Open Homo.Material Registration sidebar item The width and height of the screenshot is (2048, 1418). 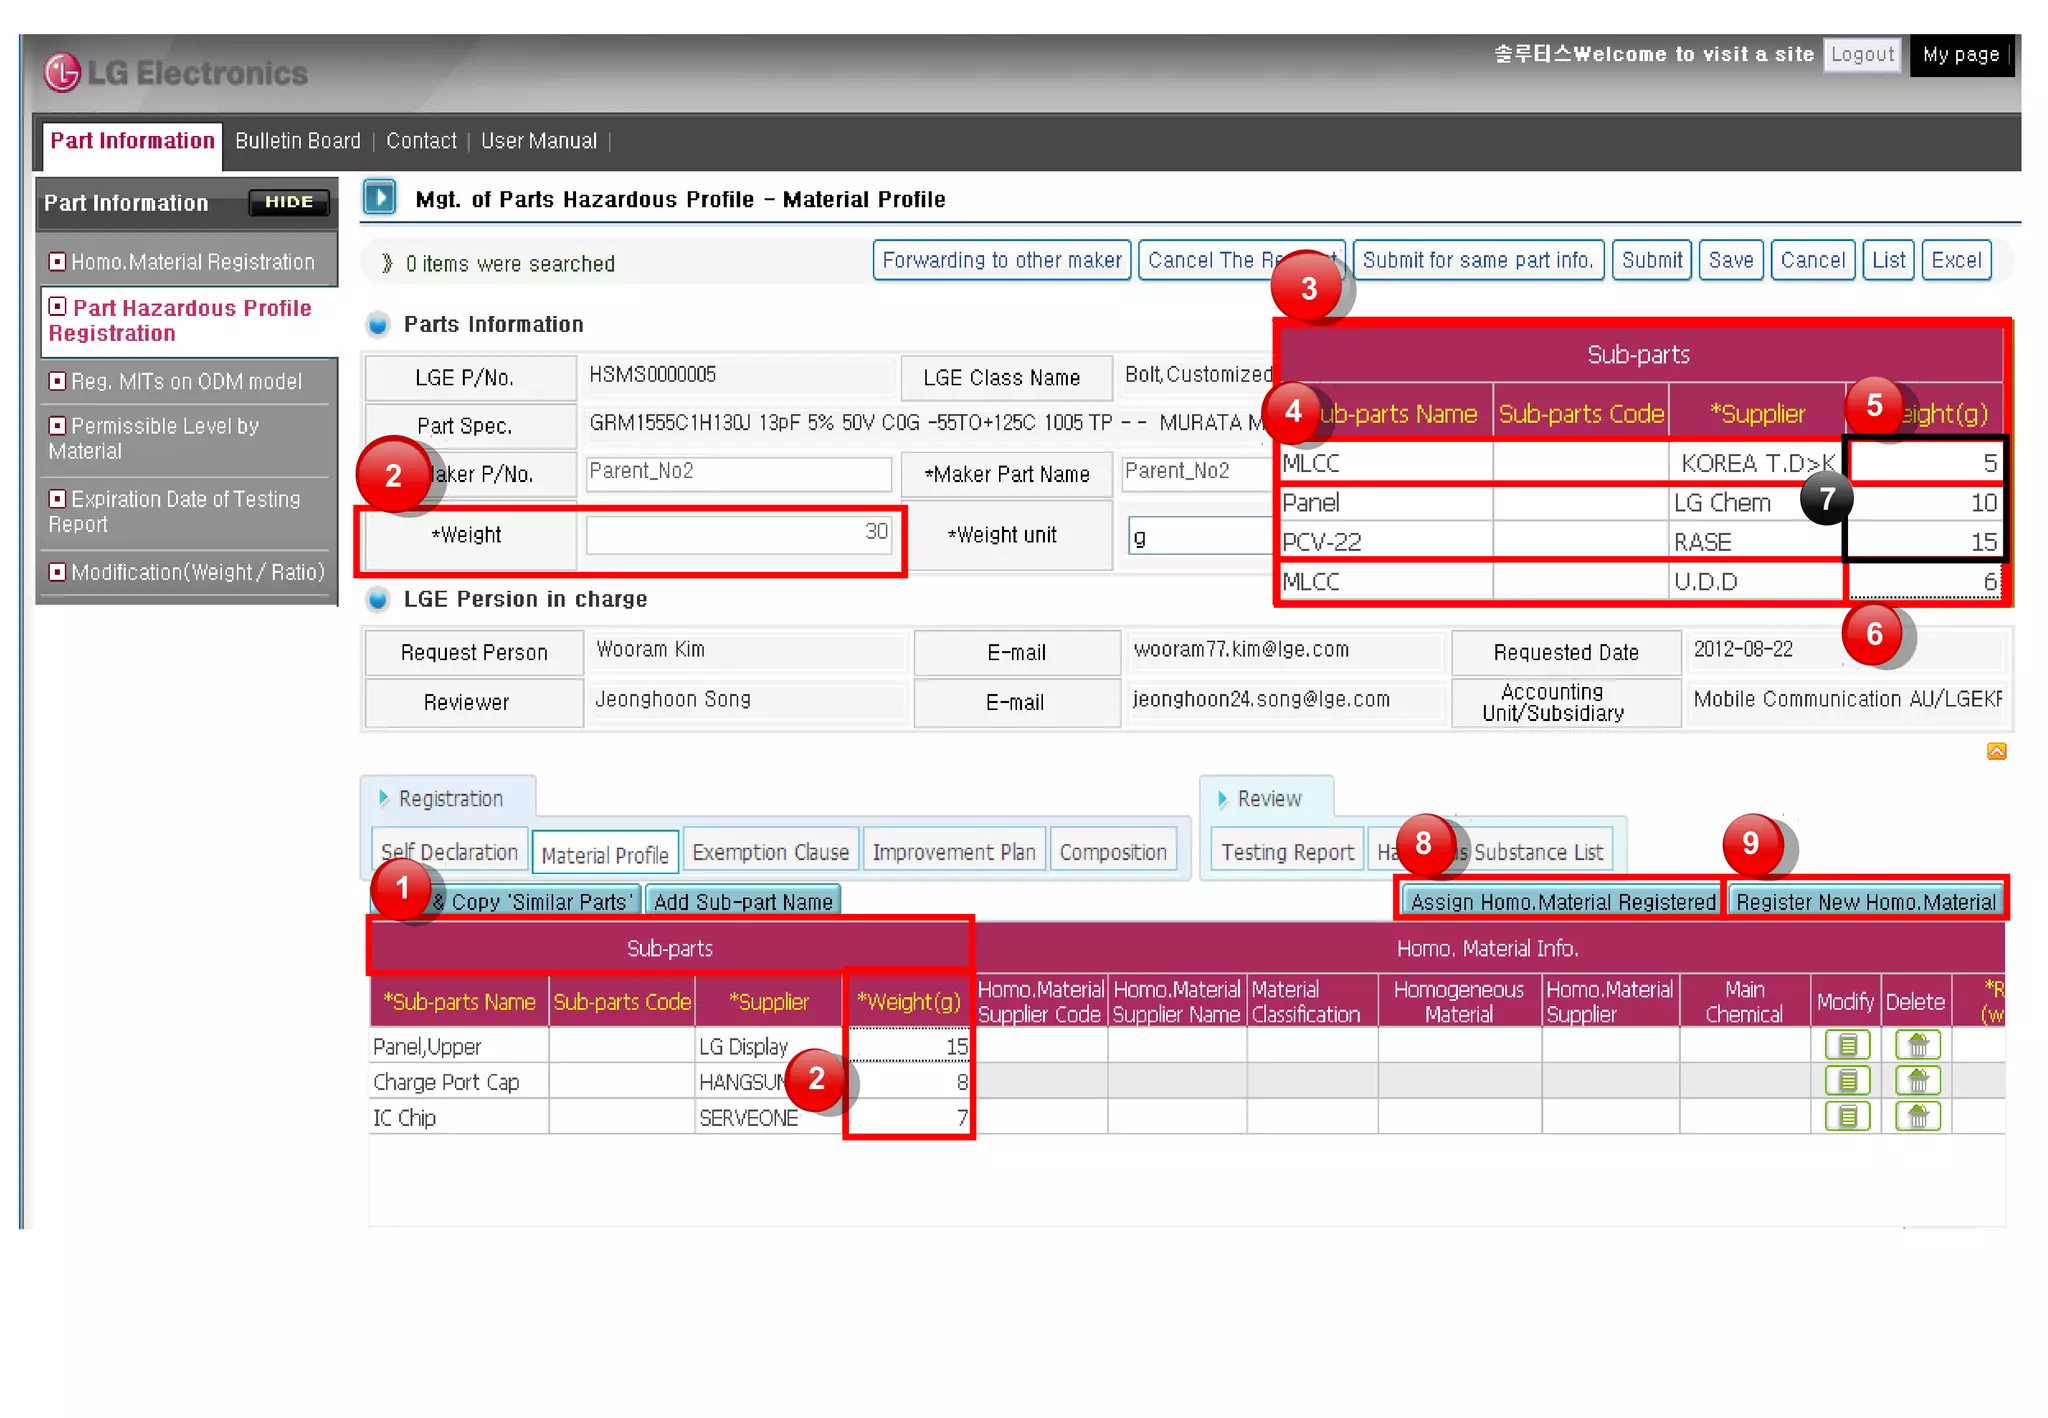(x=190, y=262)
